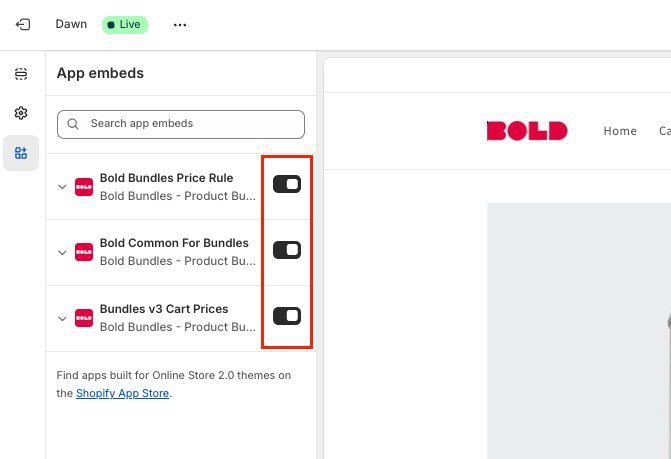This screenshot has width=671, height=459.
Task: Open Theme settings gear icon
Action: (21, 113)
